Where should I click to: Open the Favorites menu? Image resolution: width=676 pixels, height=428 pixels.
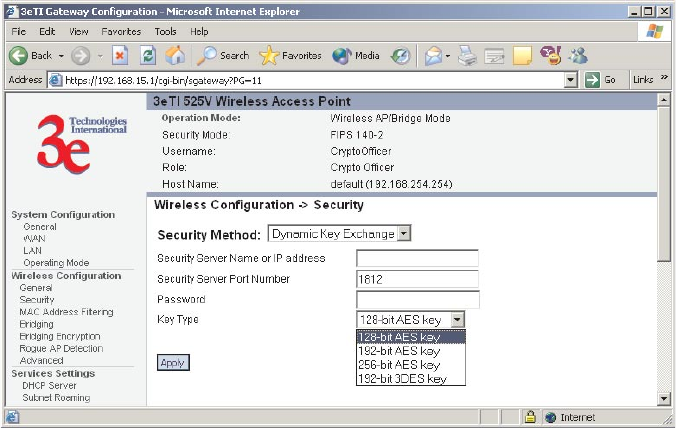tap(121, 31)
